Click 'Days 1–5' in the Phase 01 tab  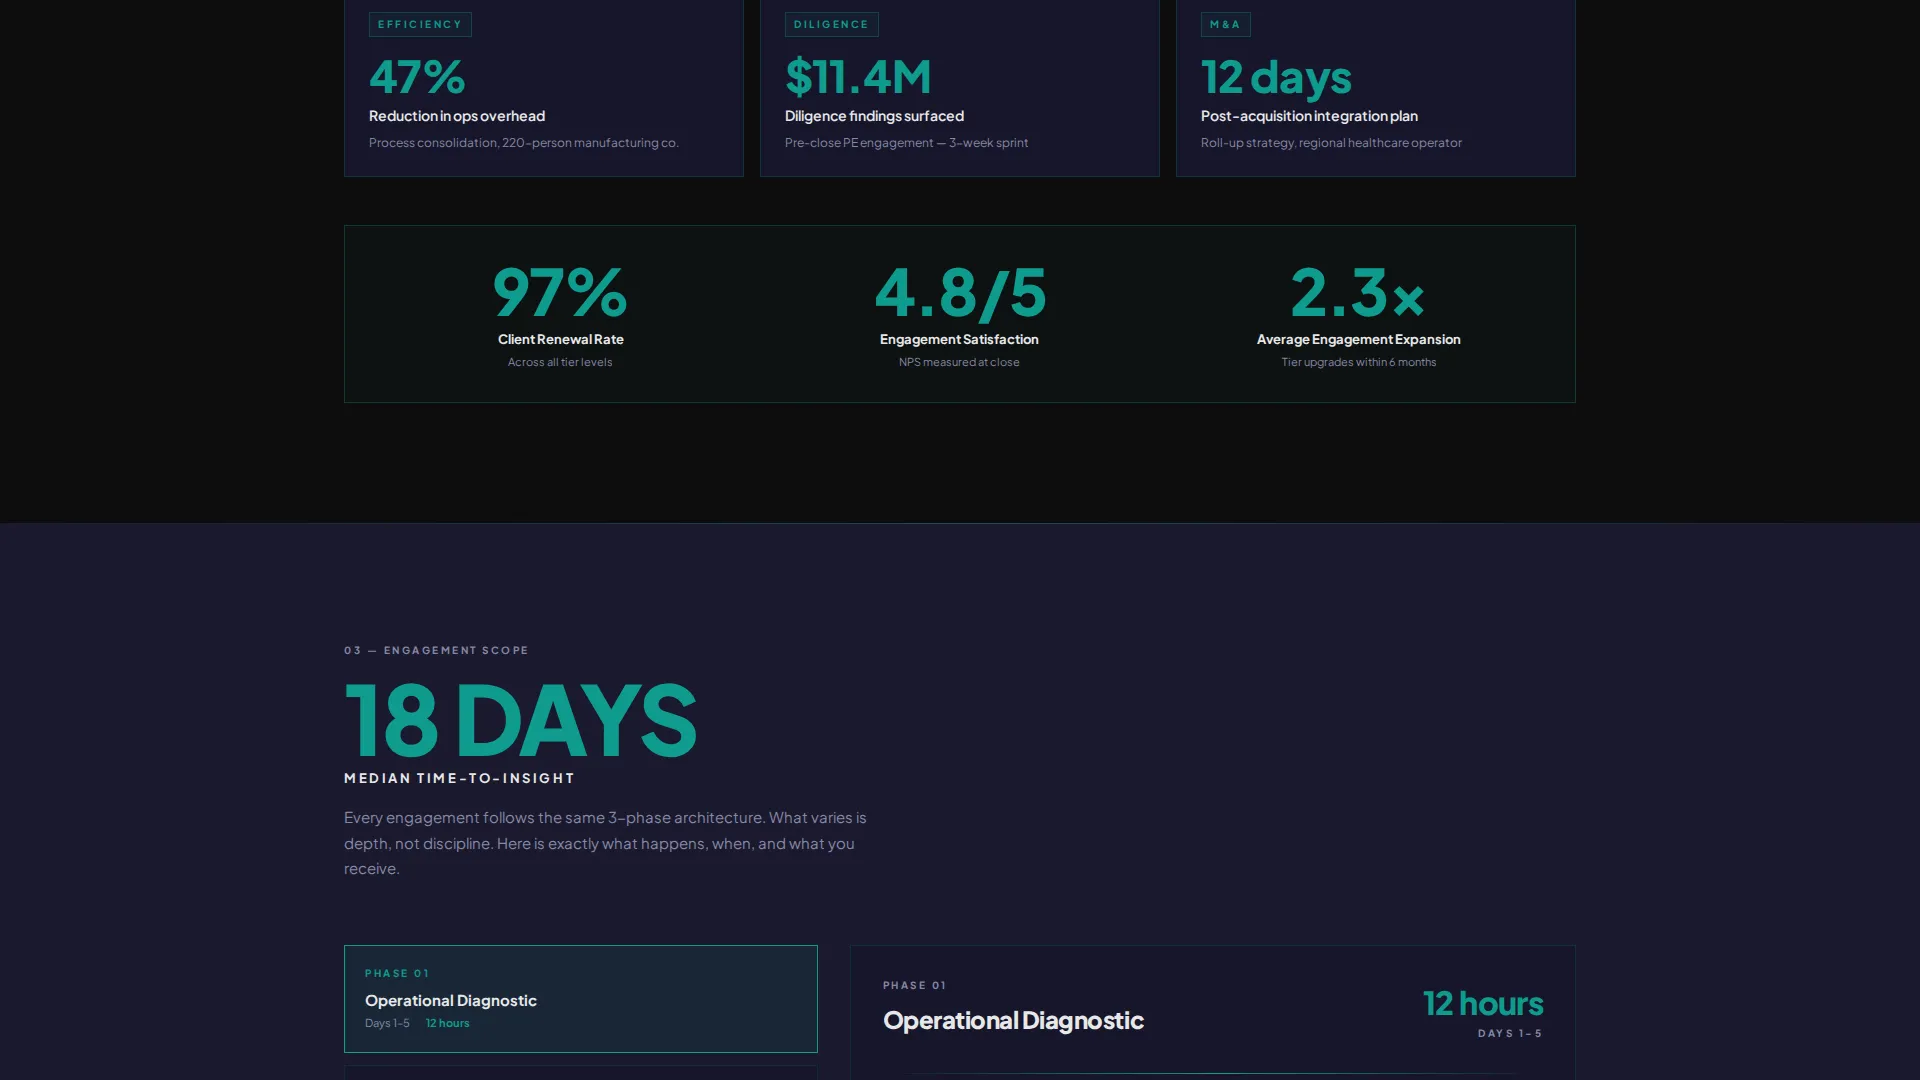pyautogui.click(x=387, y=1023)
